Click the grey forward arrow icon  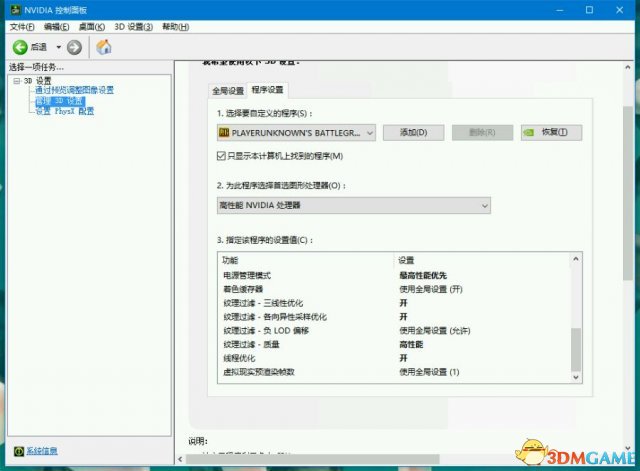tap(74, 47)
